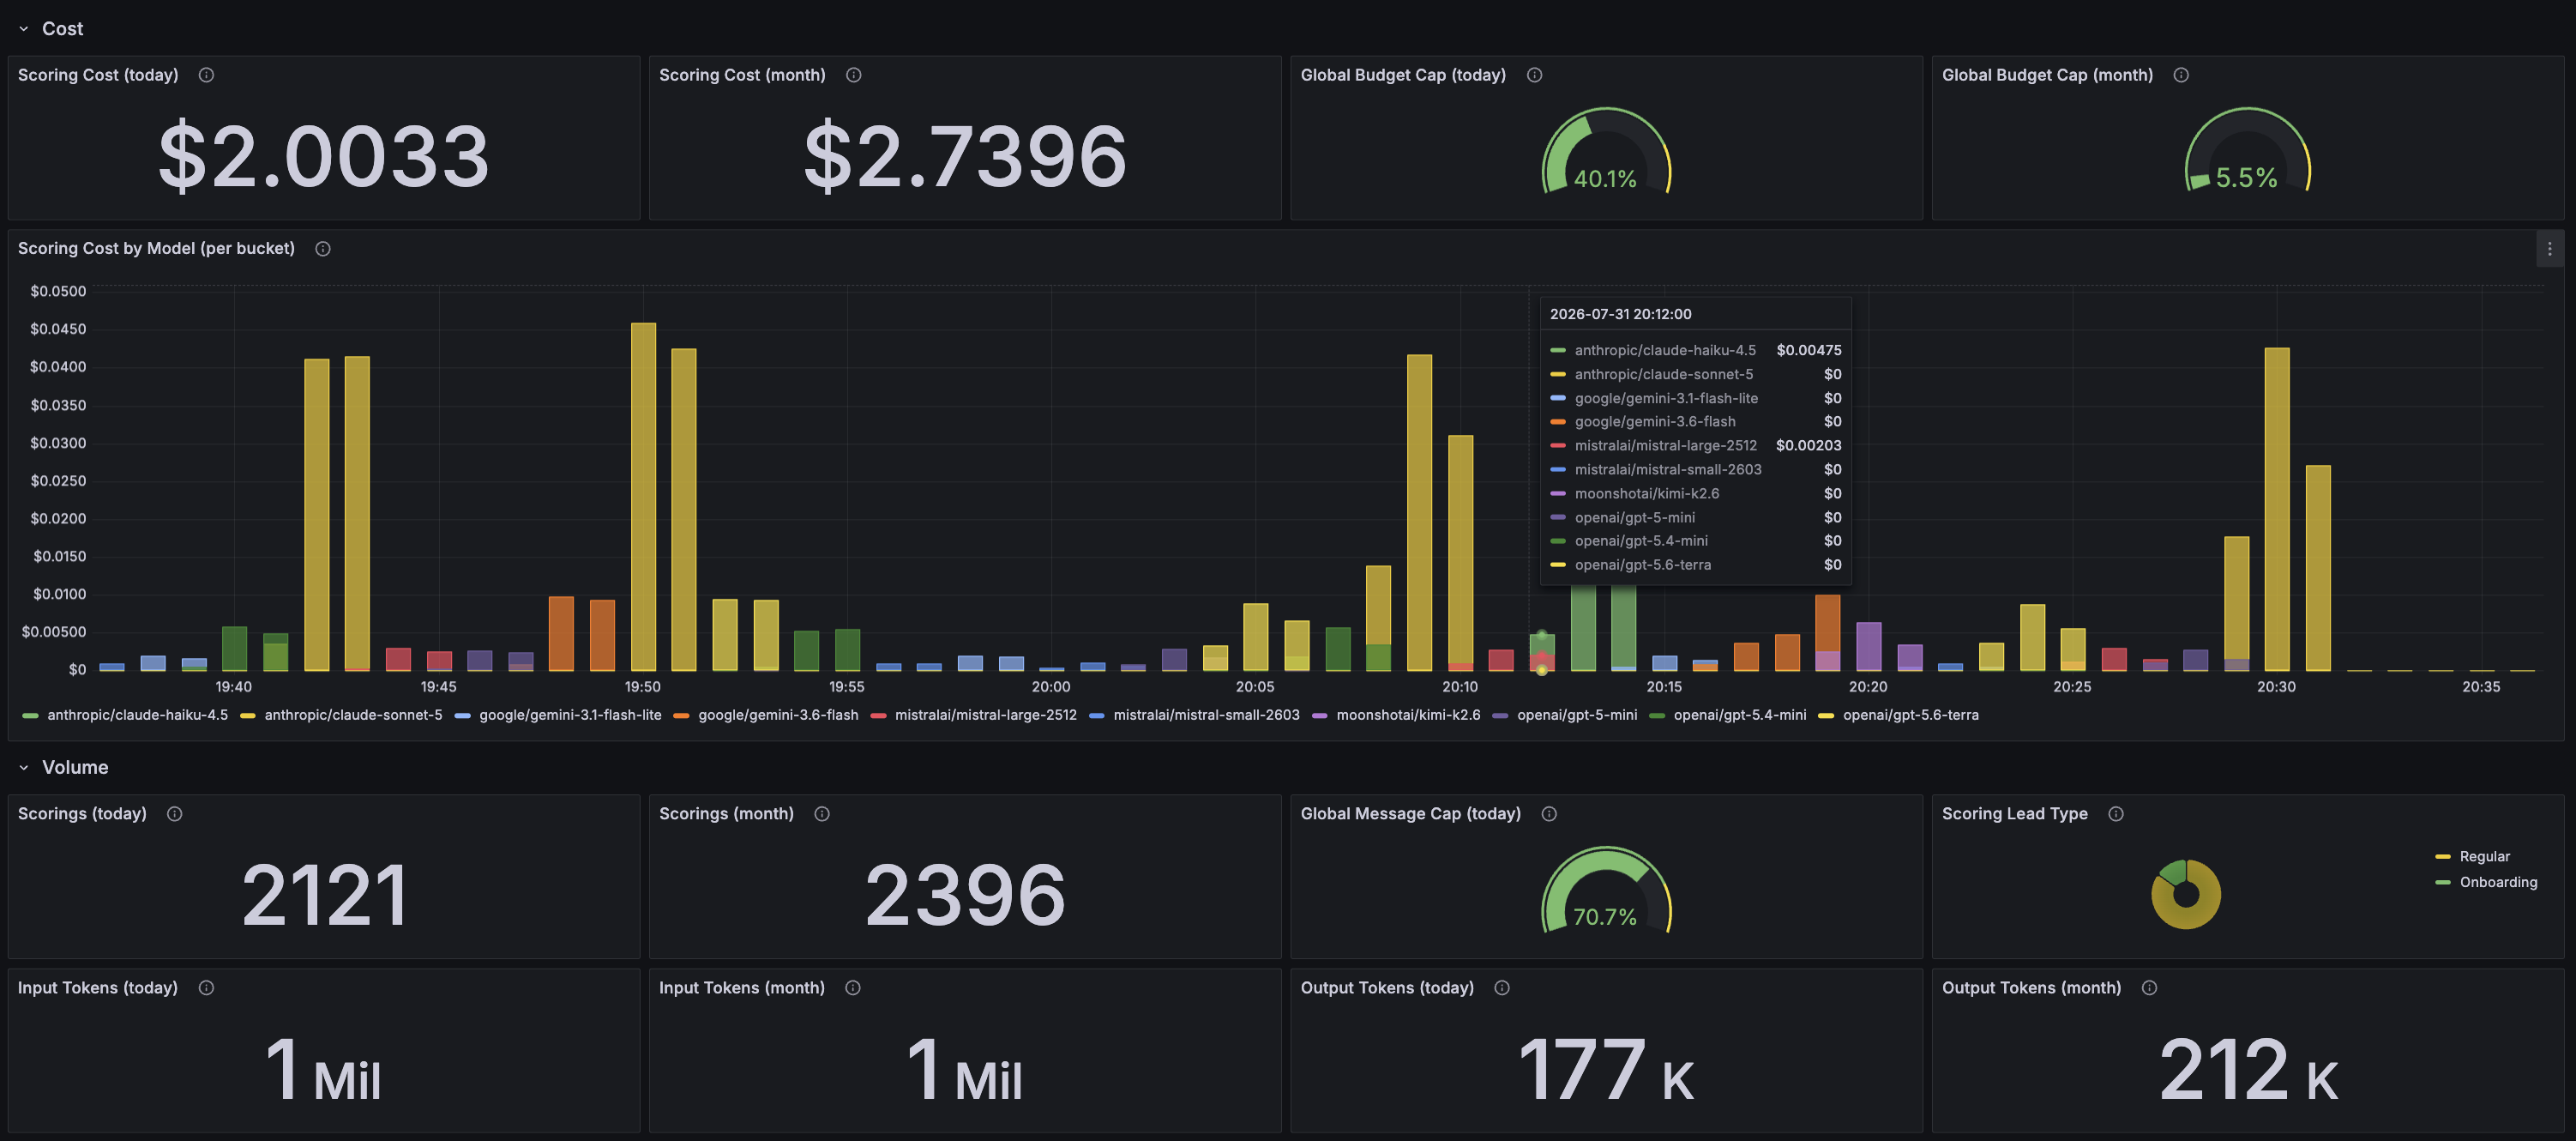Click tooltip value $0.00475 for claude-haiku-4.5
Screen dimensions: 2576x1141
[1808, 350]
